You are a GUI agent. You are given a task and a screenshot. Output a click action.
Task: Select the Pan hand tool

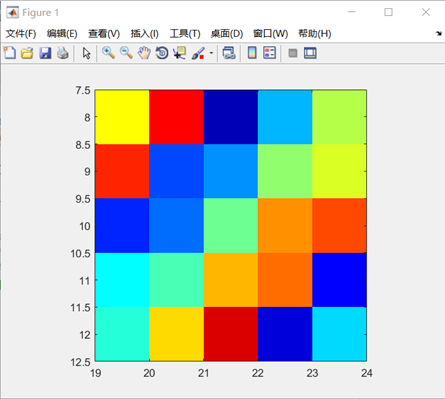tap(144, 53)
